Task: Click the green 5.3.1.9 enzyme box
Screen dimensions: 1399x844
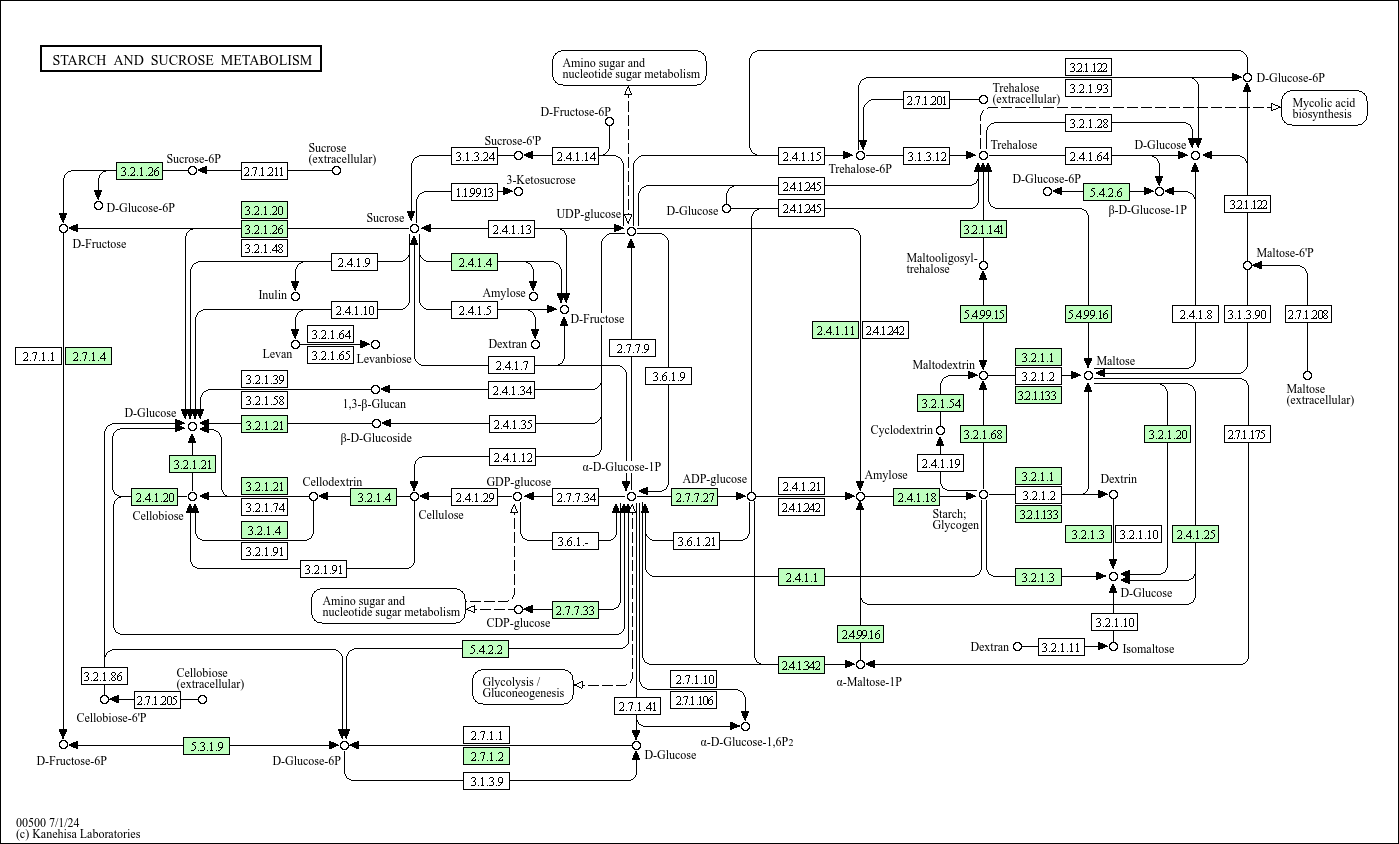Action: [x=207, y=745]
